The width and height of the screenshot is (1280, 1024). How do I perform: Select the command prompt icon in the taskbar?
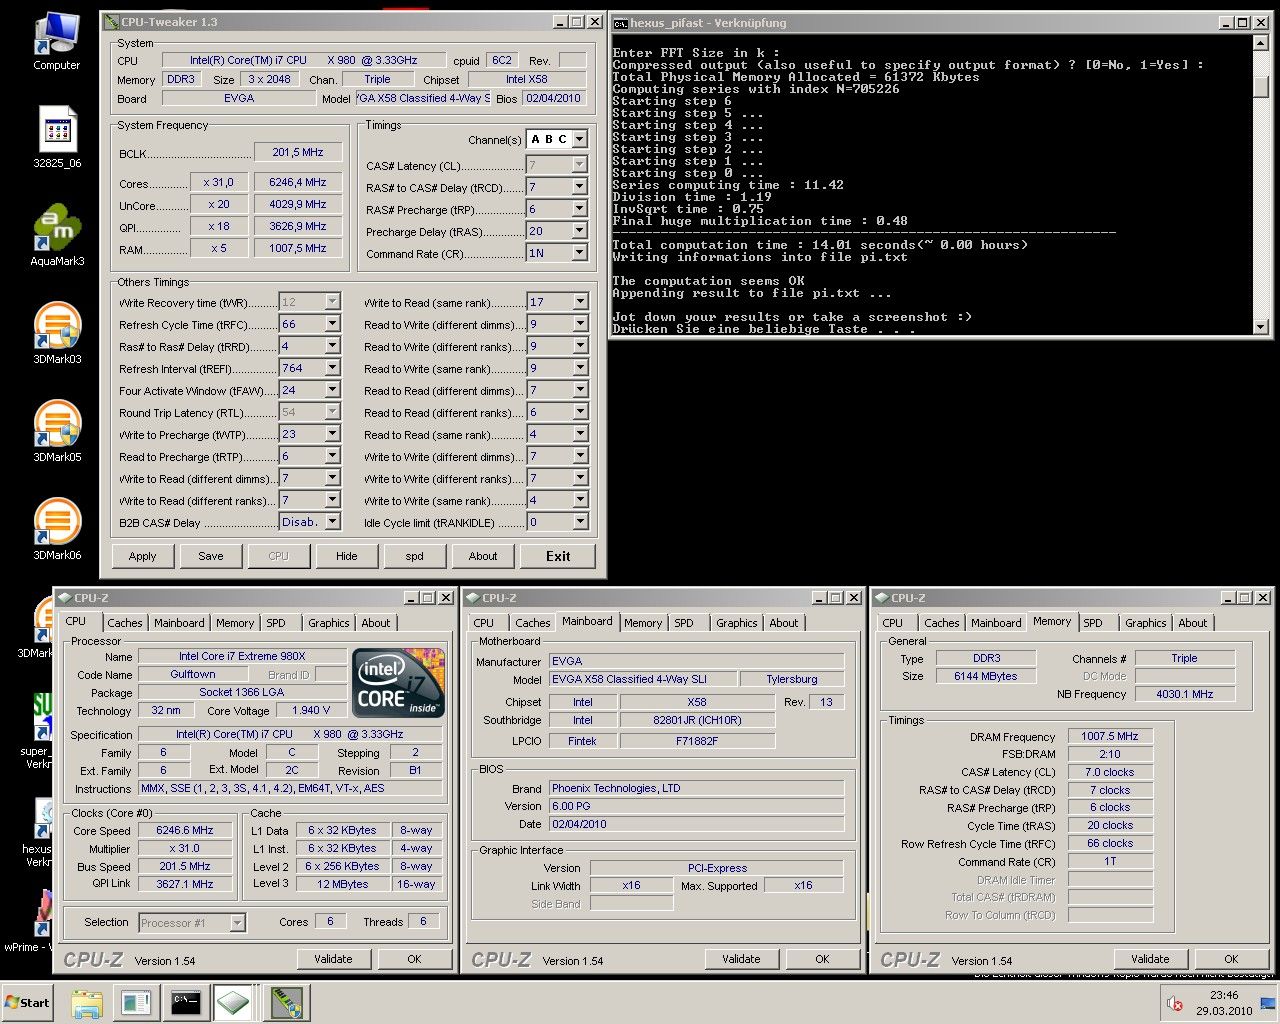click(185, 1003)
